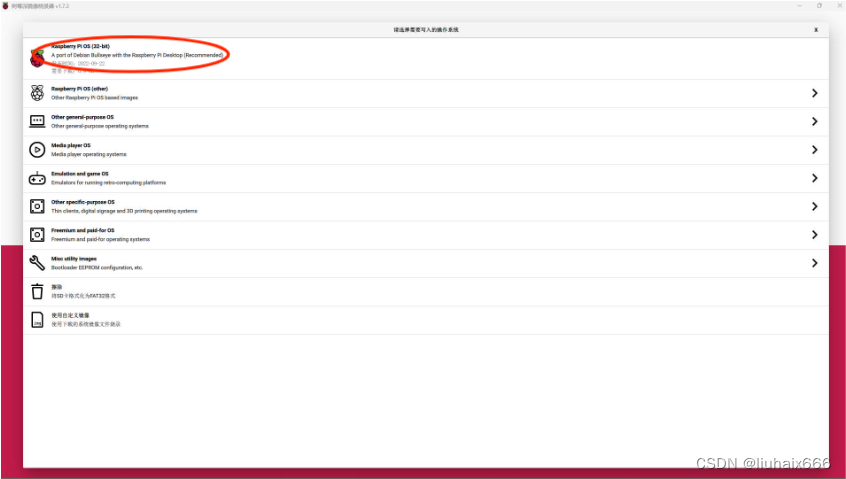Click the description about formatting SD card as FAT32
Viewport: 846px width, 479px height.
pyautogui.click(x=83, y=296)
